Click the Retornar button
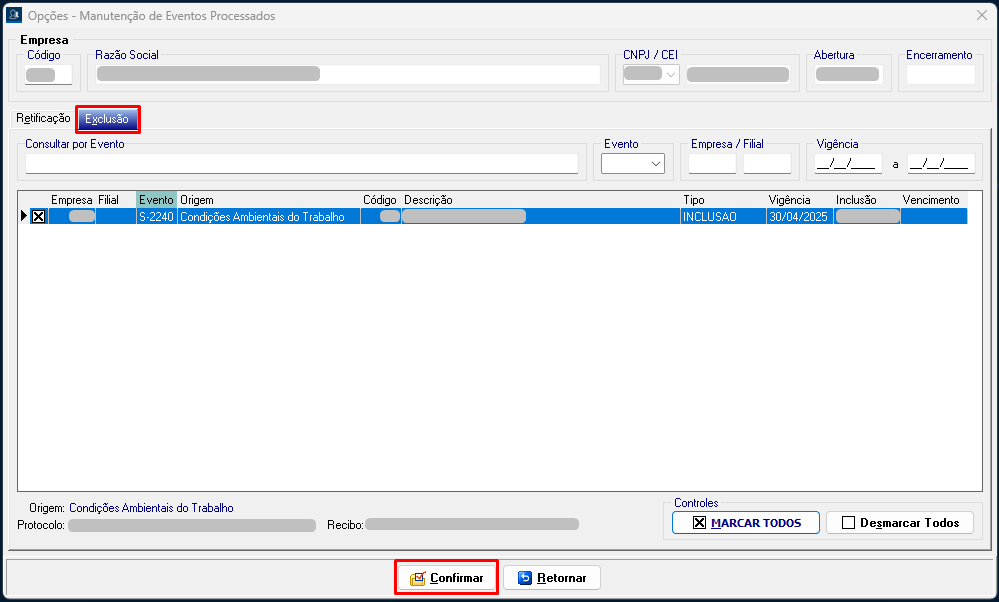Image resolution: width=999 pixels, height=602 pixels. pos(551,578)
